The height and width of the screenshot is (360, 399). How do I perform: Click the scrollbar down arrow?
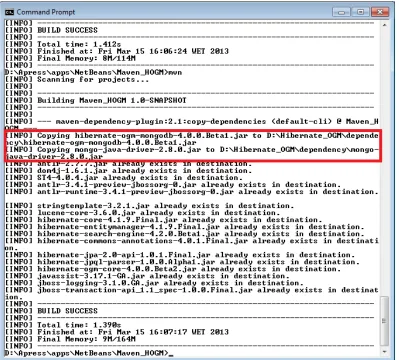pos(384,351)
